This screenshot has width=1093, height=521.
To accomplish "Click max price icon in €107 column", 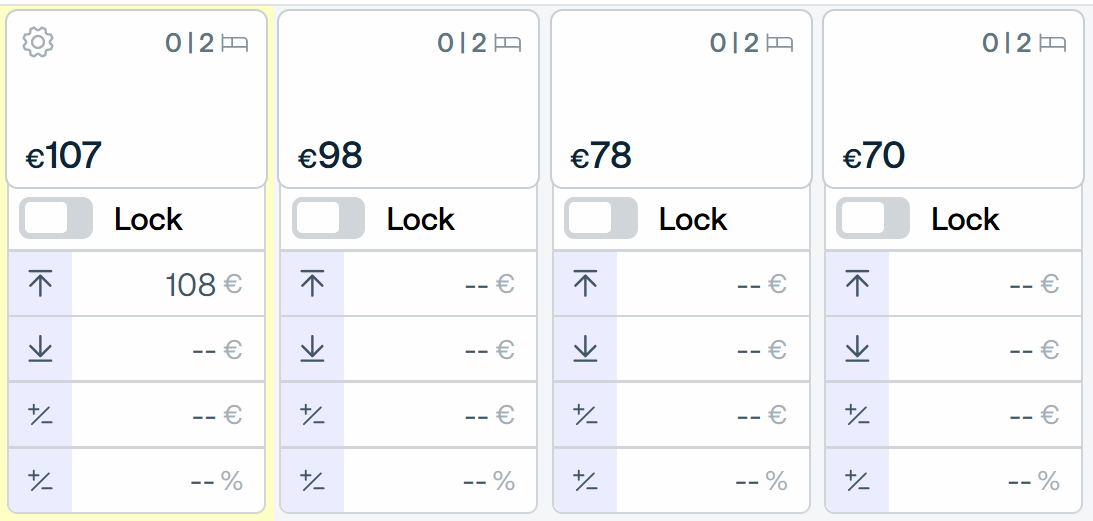I will (40, 284).
